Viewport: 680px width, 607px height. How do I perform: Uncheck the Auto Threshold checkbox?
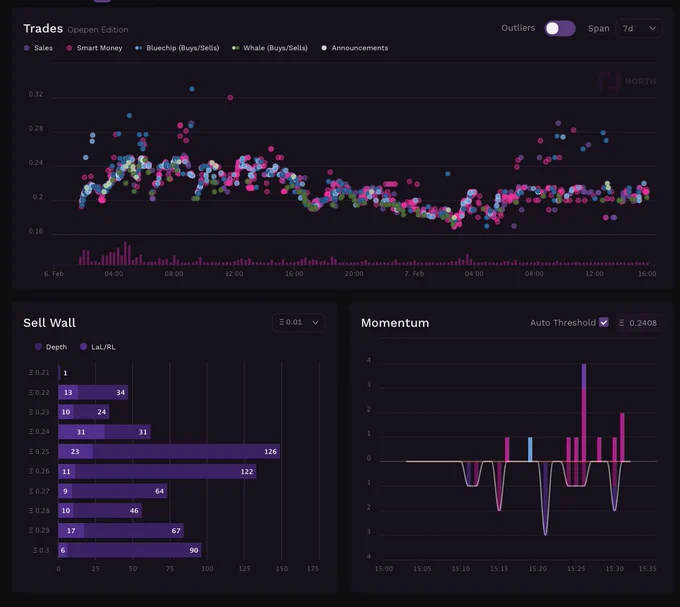point(604,323)
